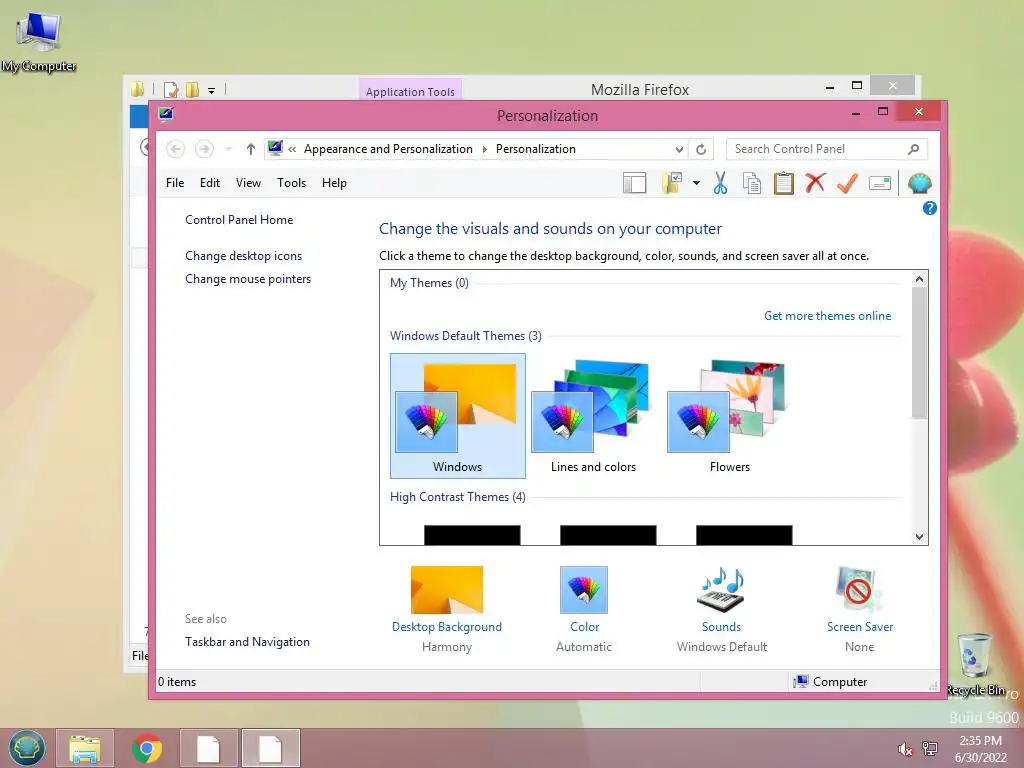The image size is (1024, 768).
Task: Click the Desktop Background text link
Action: coord(447,627)
